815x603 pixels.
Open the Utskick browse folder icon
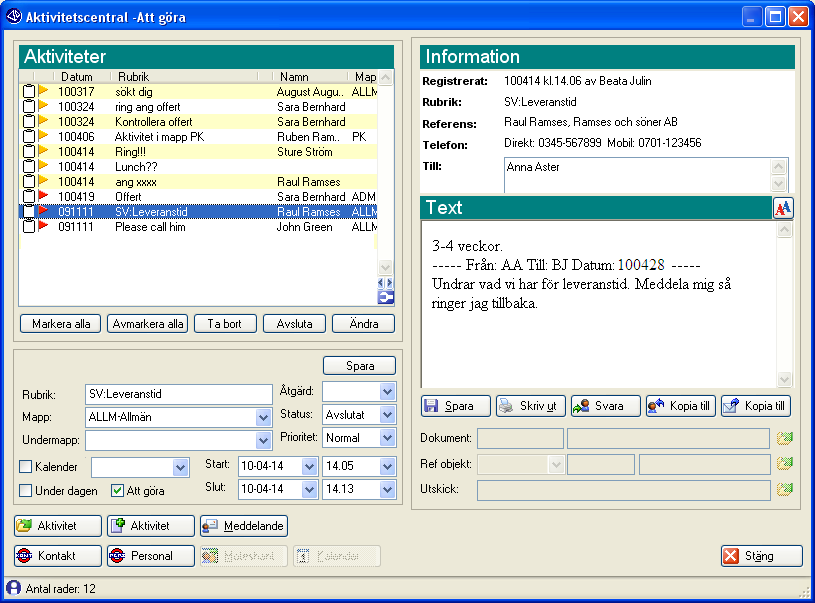(x=784, y=489)
